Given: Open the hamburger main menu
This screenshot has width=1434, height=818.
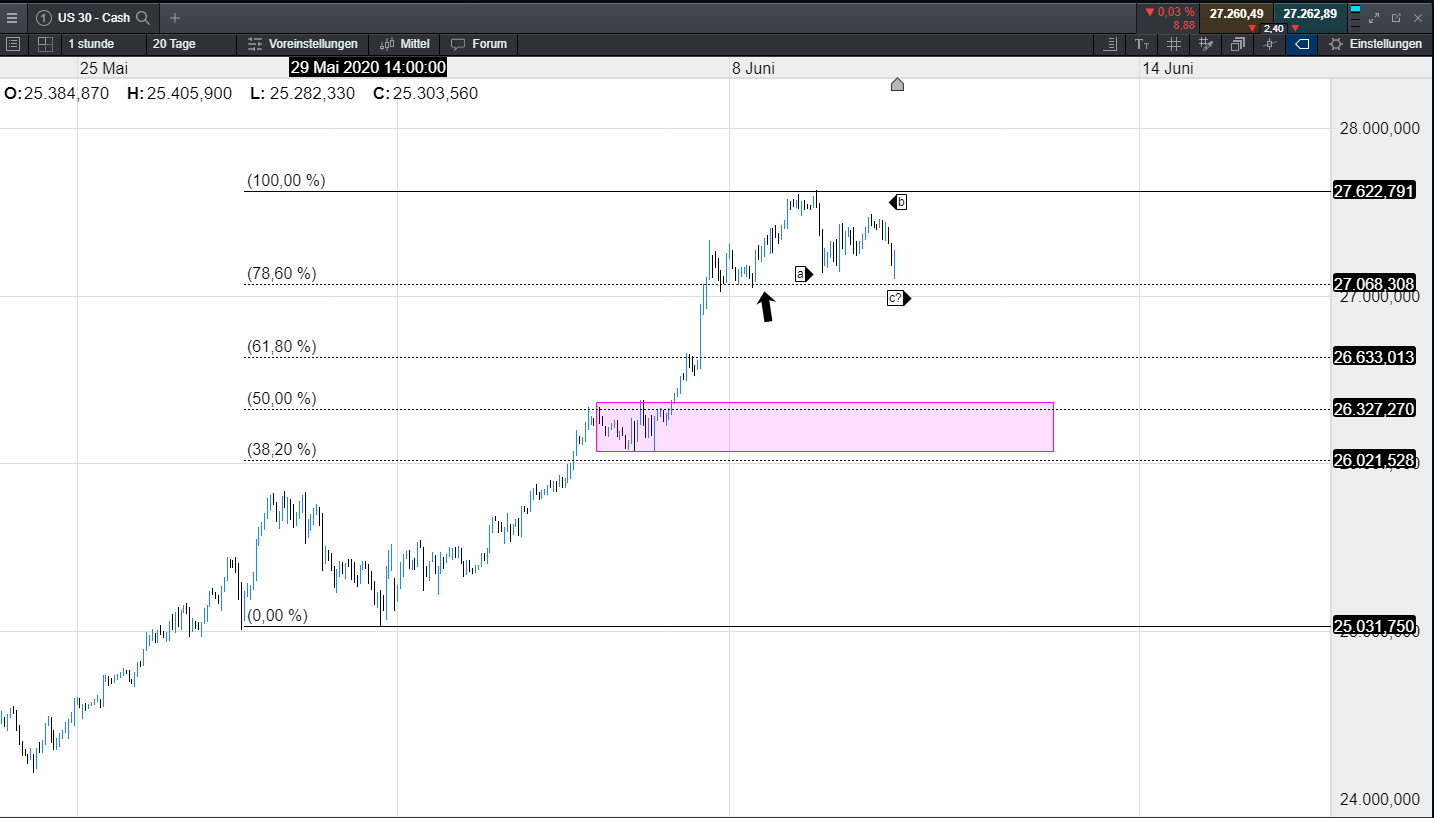Looking at the screenshot, I should pyautogui.click(x=12, y=17).
